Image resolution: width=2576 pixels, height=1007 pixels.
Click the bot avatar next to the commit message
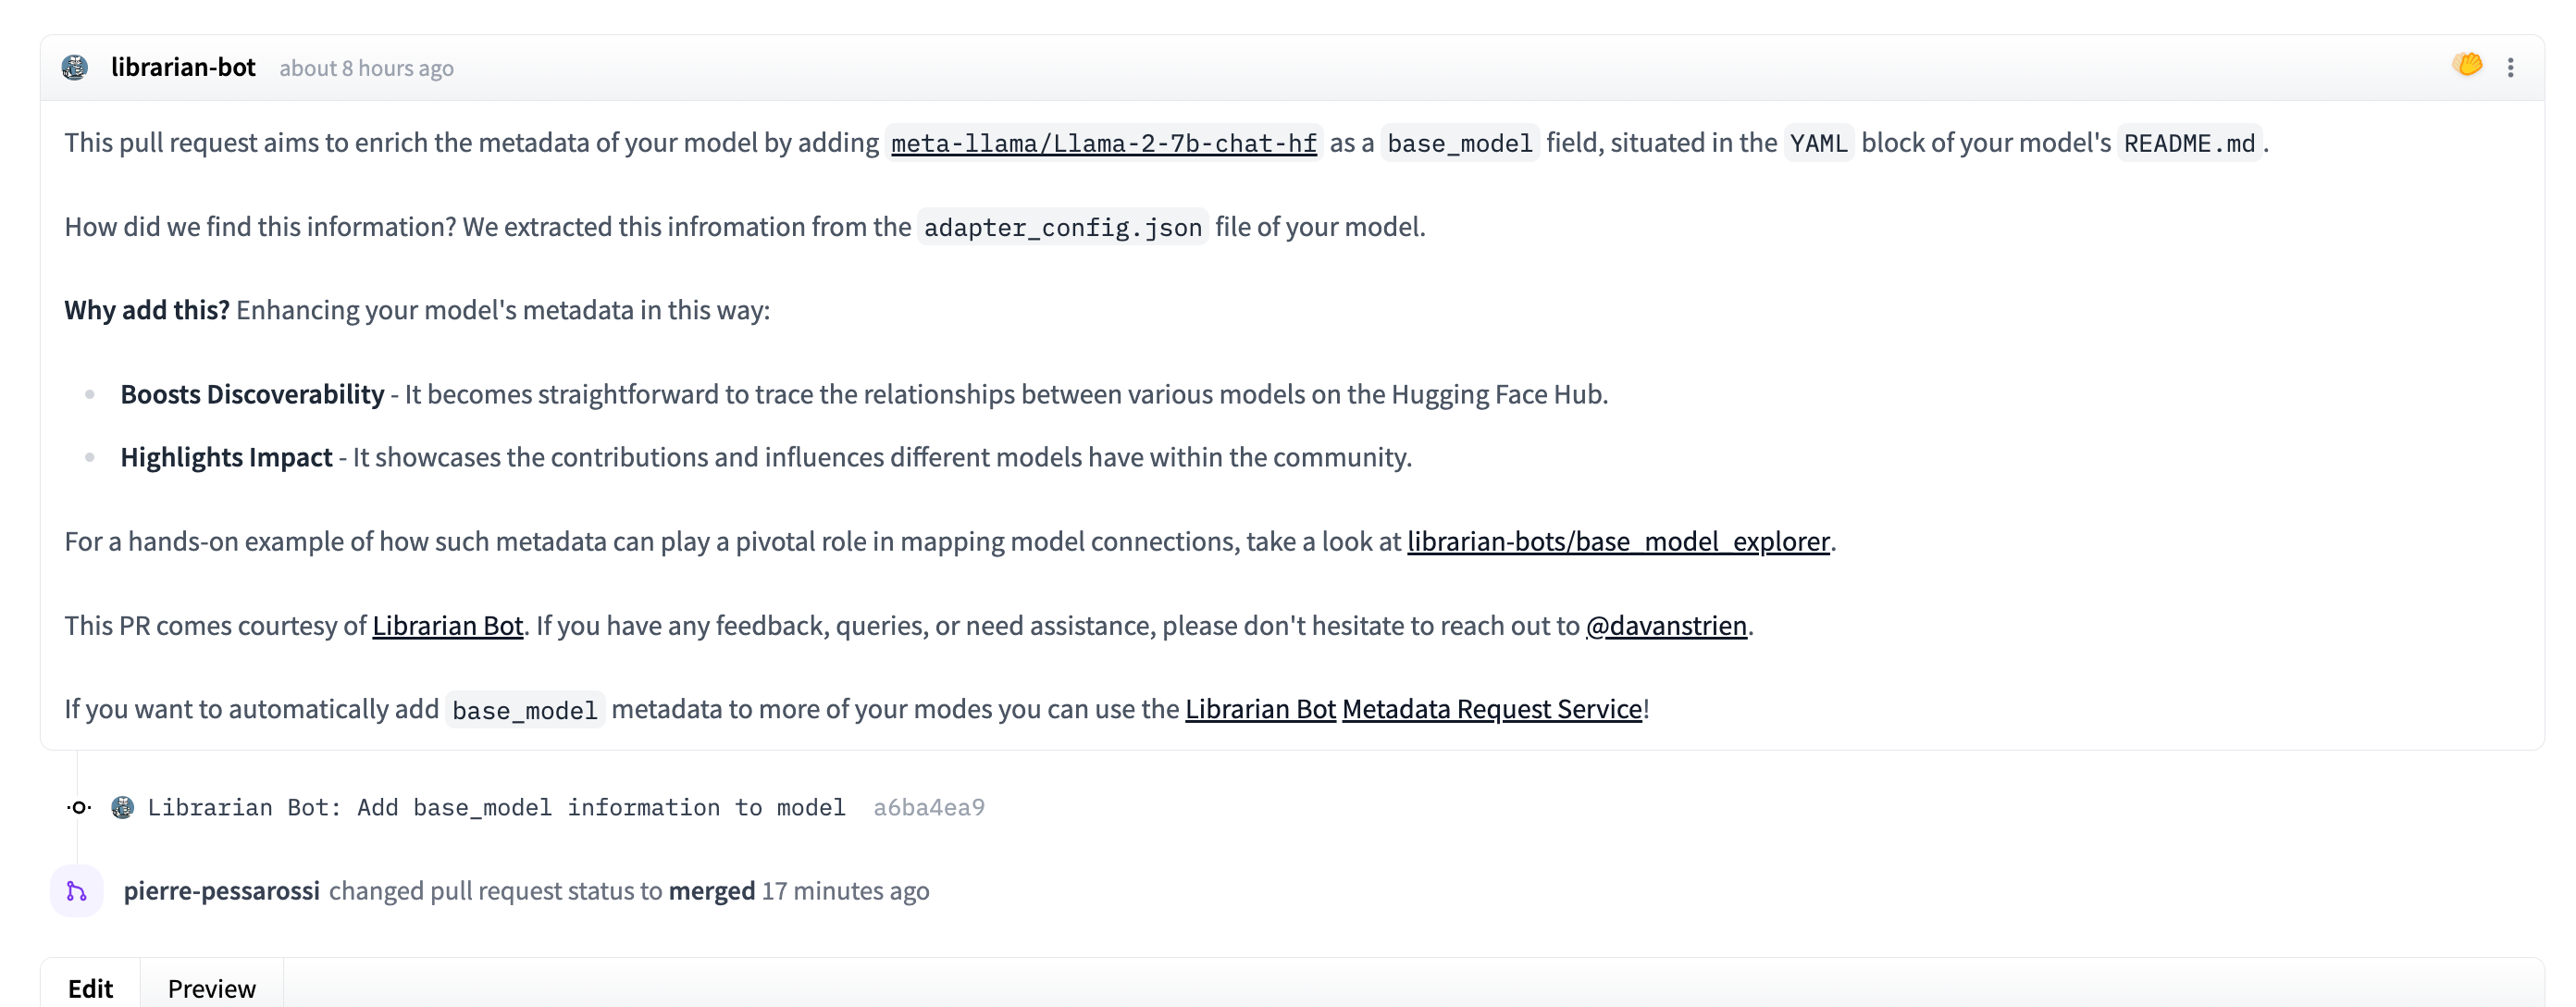tap(122, 807)
